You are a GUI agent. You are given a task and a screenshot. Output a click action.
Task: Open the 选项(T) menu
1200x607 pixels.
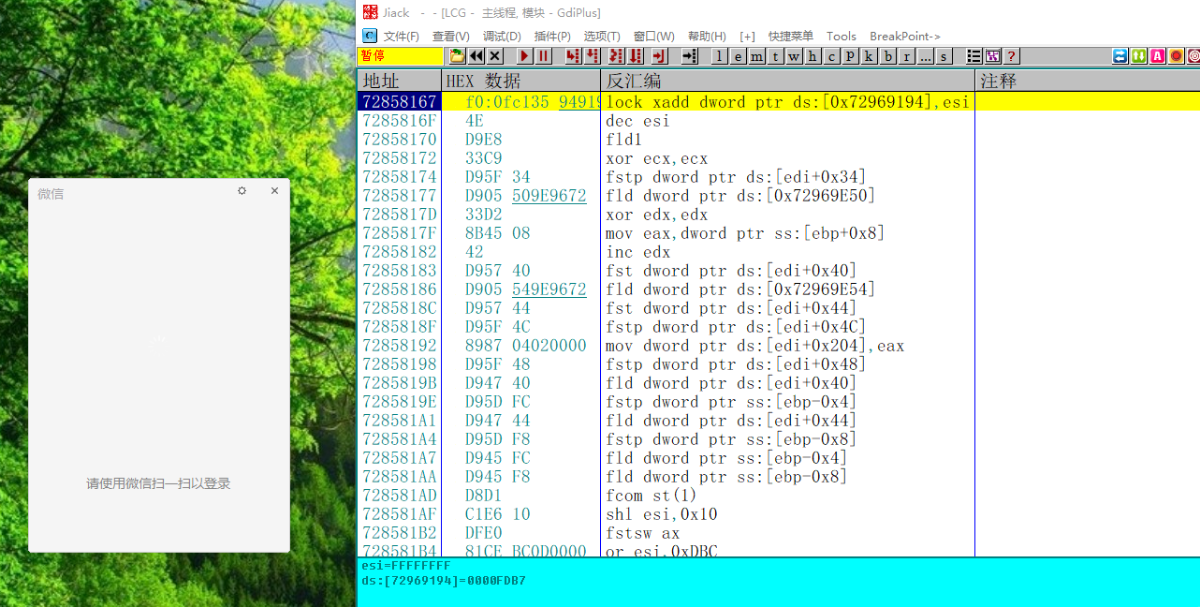pyautogui.click(x=602, y=36)
